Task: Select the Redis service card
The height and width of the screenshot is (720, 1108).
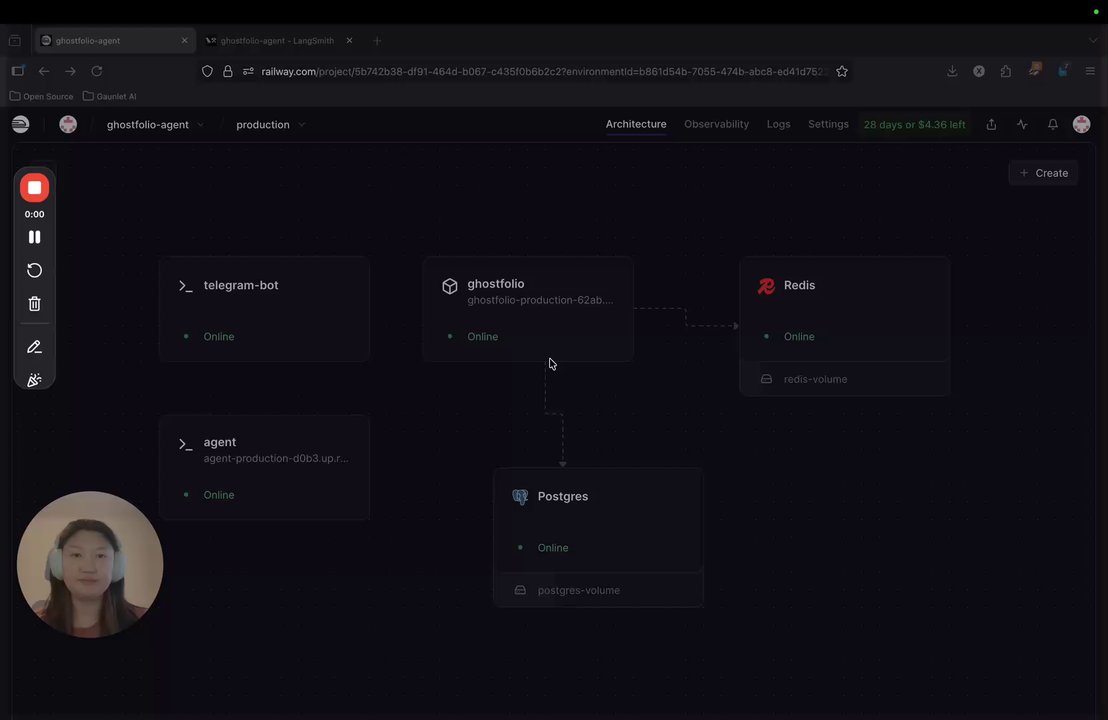Action: click(844, 309)
